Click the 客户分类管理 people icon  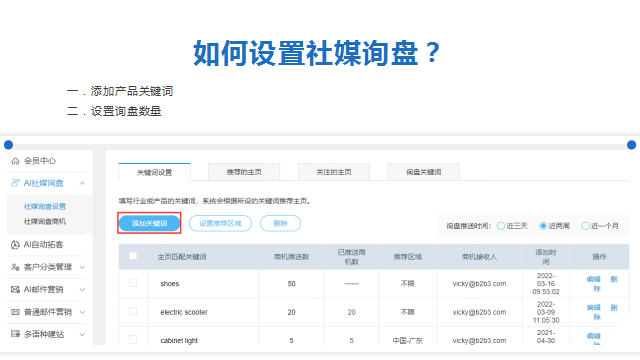click(15, 267)
